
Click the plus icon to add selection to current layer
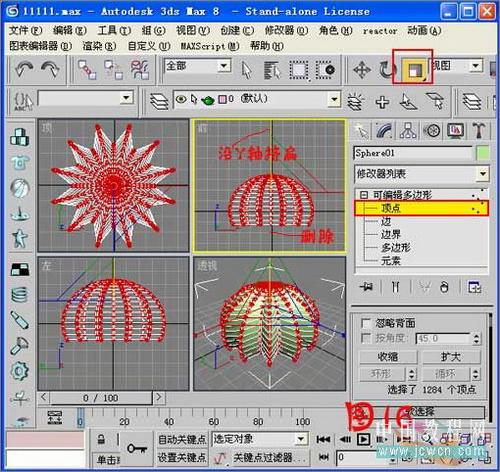(382, 102)
